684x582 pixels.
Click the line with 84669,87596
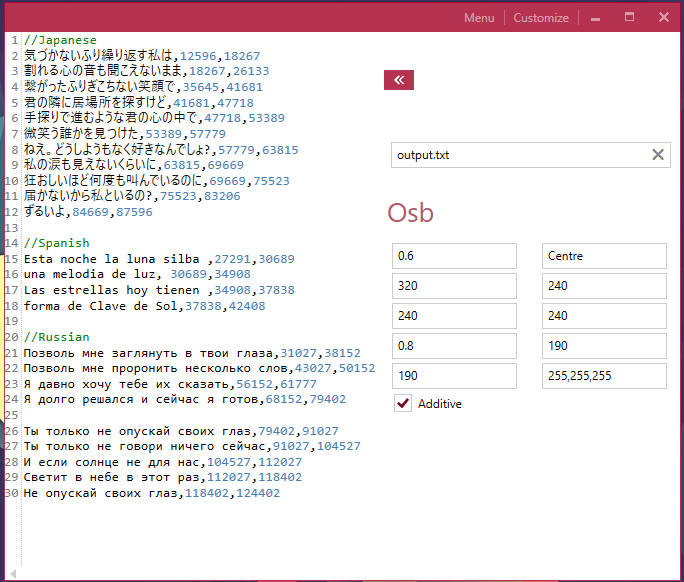pos(88,212)
